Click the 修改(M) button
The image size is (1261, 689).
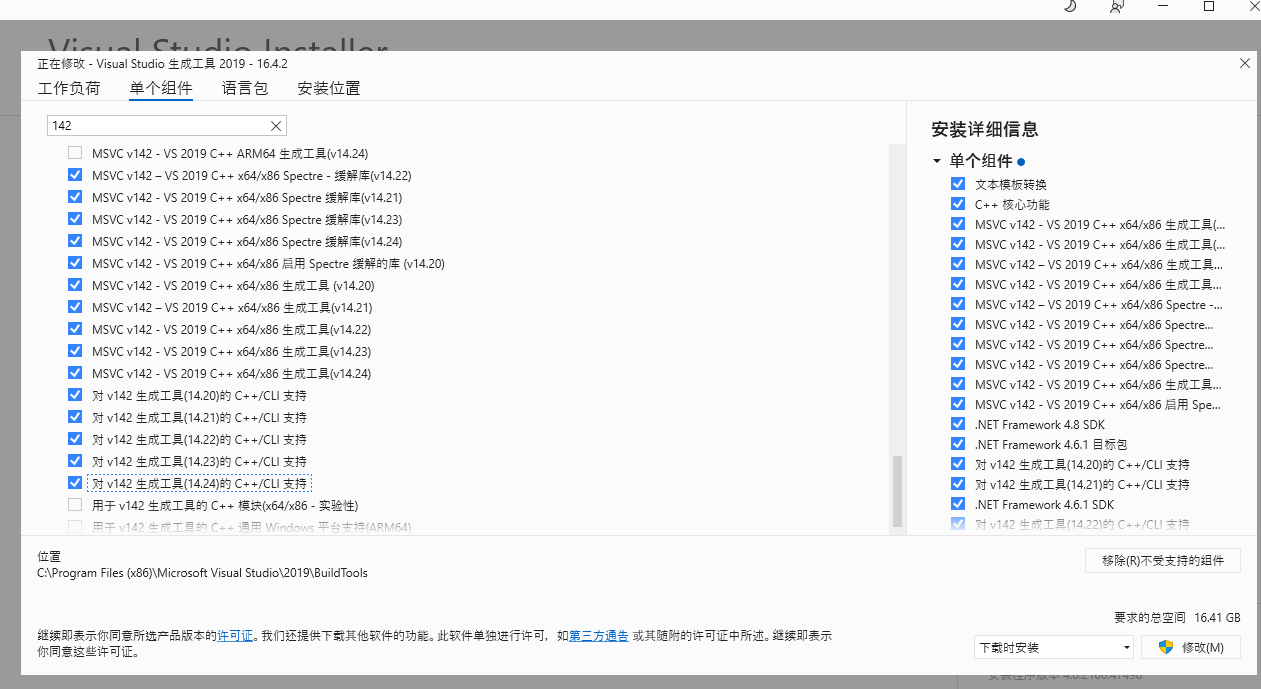(x=1191, y=647)
